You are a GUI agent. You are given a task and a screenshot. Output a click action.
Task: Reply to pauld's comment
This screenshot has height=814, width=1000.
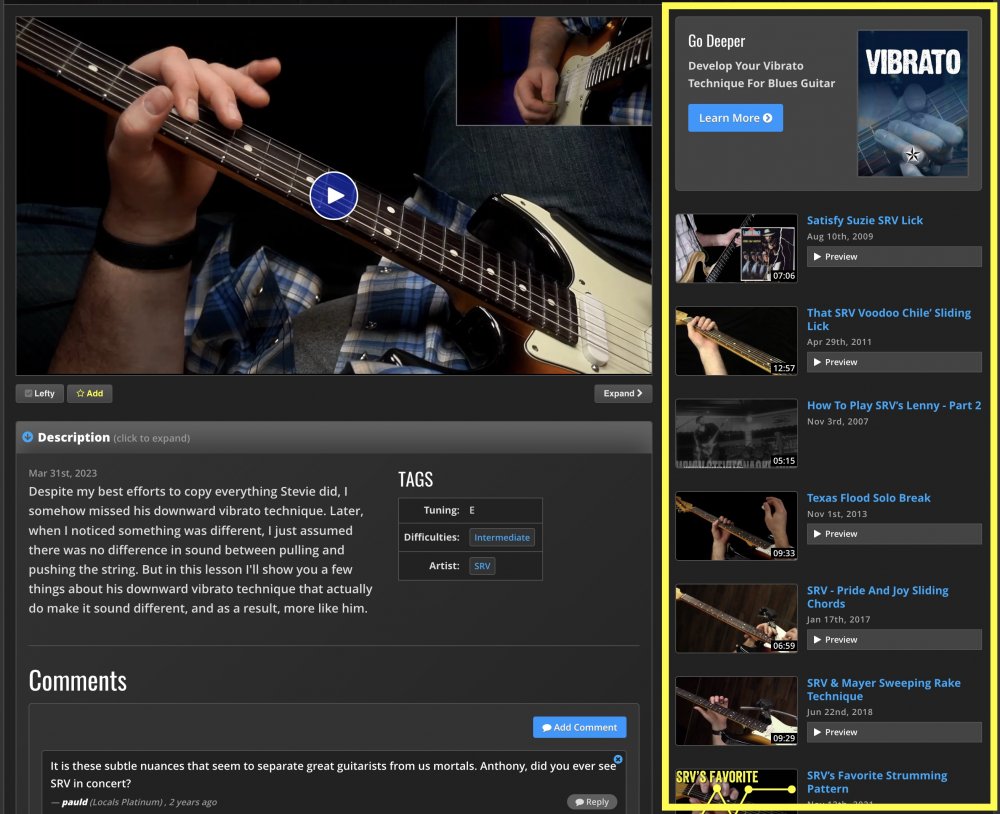591,802
